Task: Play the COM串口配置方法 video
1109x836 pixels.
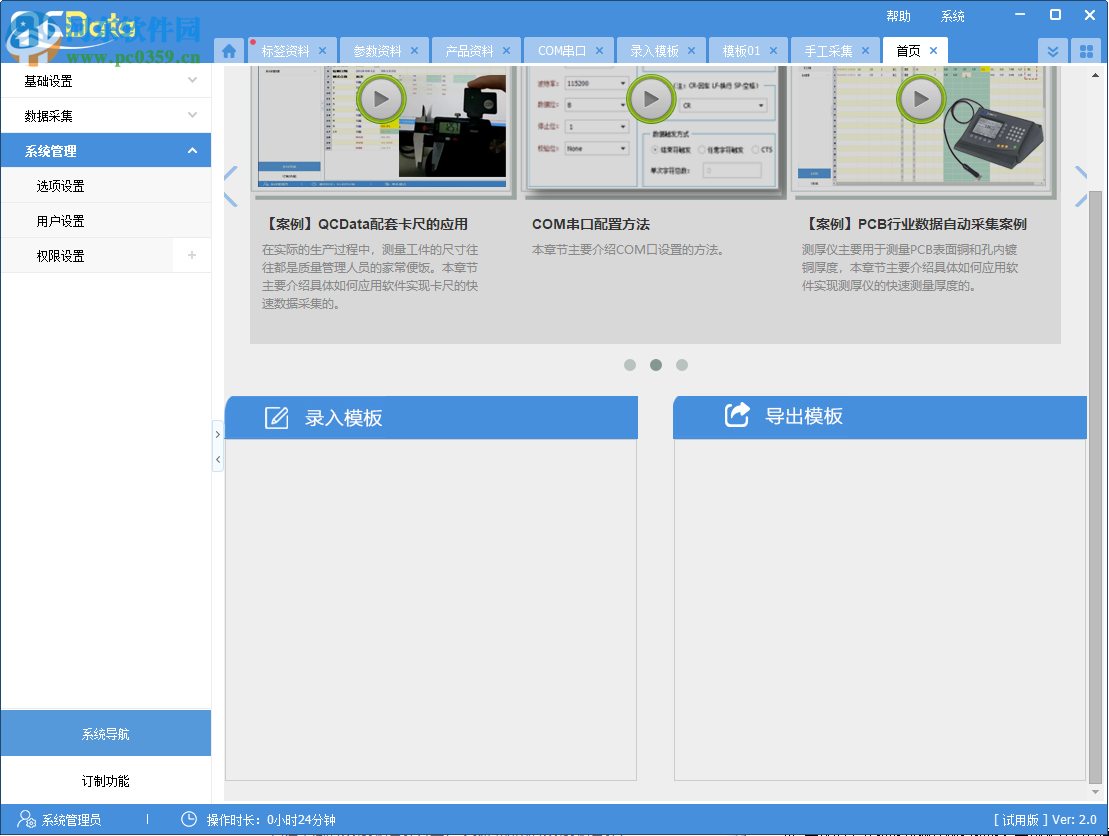Action: pos(651,99)
